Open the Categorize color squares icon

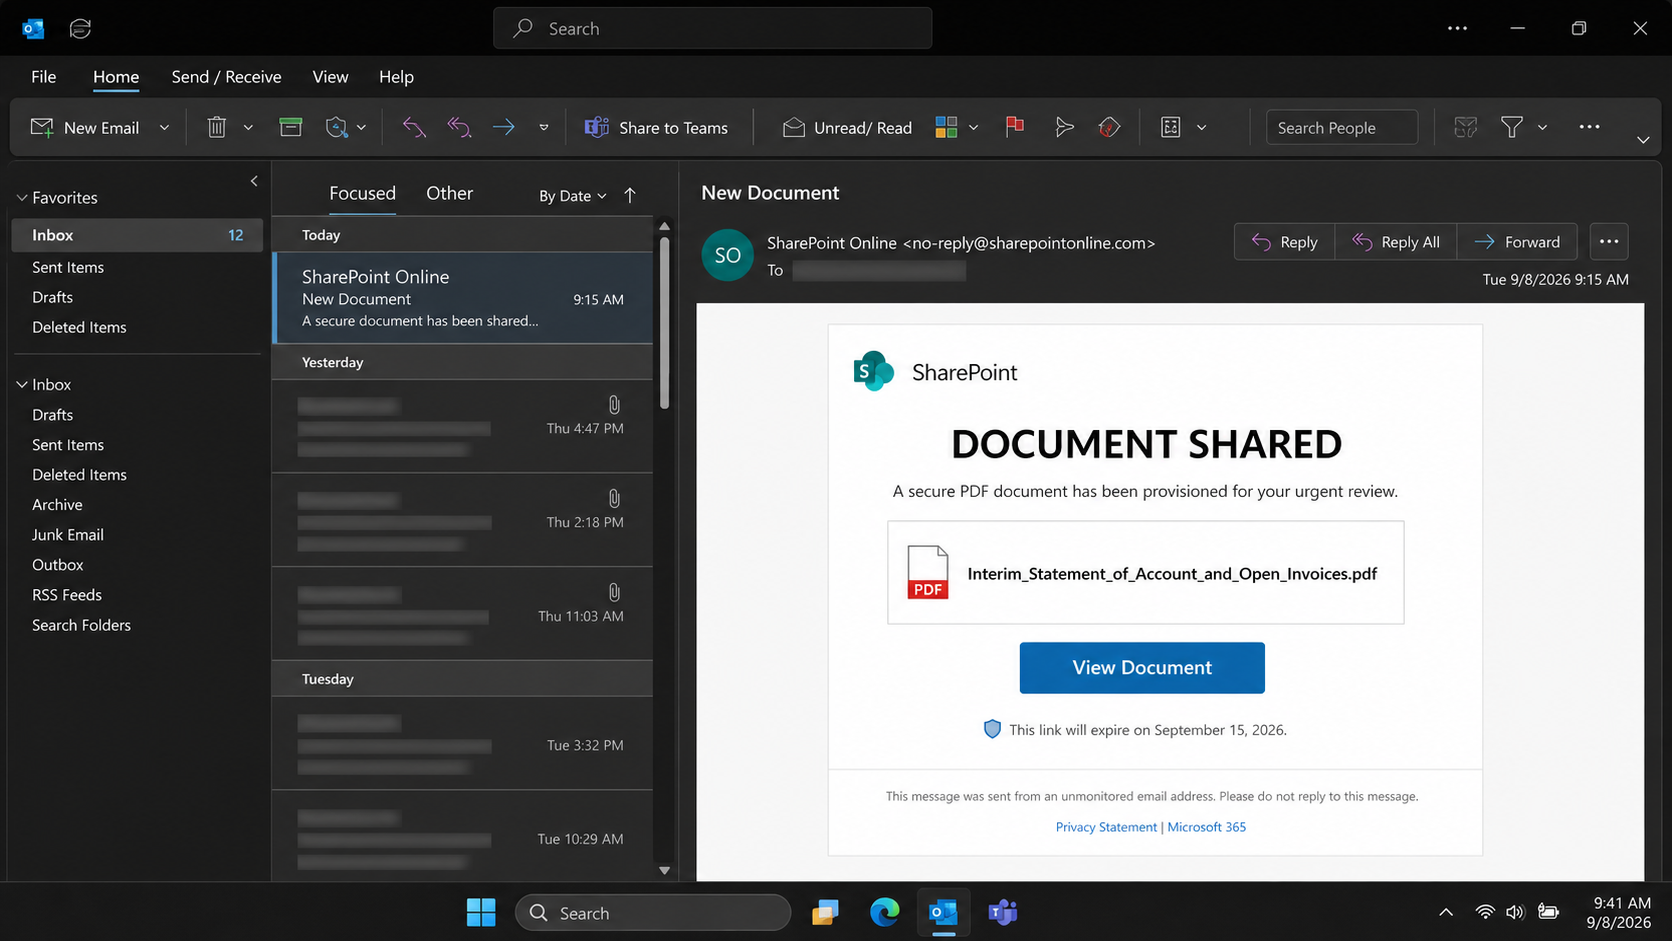tap(946, 127)
